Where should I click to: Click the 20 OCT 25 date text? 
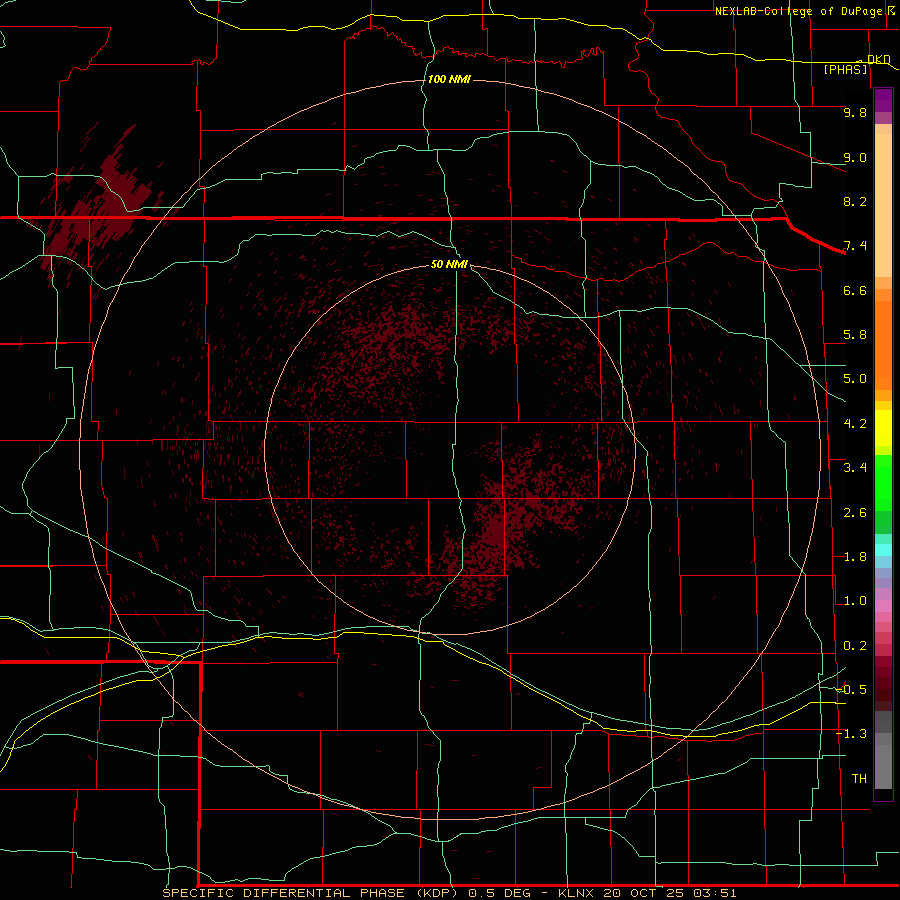644,893
